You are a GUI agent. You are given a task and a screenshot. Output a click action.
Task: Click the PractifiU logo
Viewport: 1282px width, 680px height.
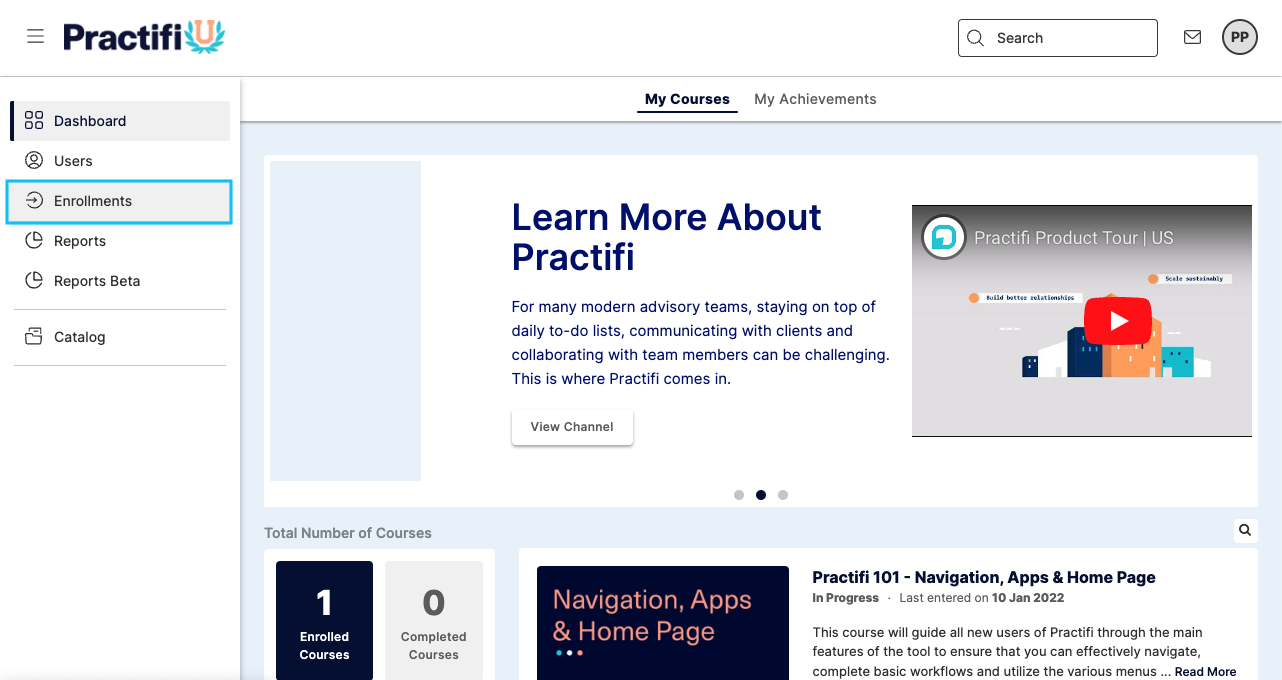(x=144, y=37)
